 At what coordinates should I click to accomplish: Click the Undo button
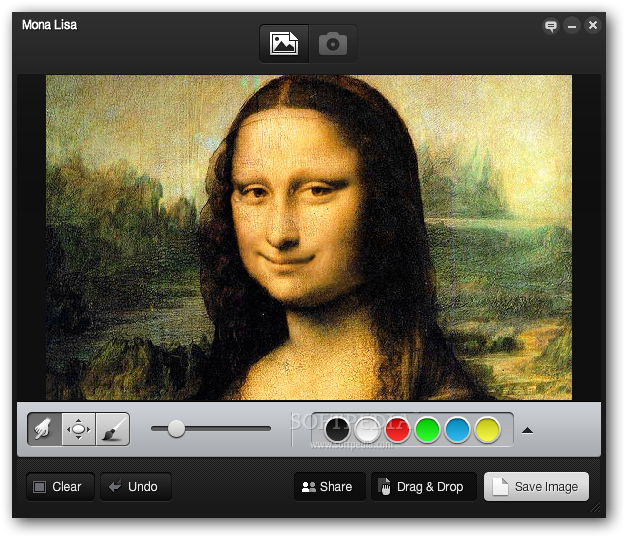tap(136, 487)
